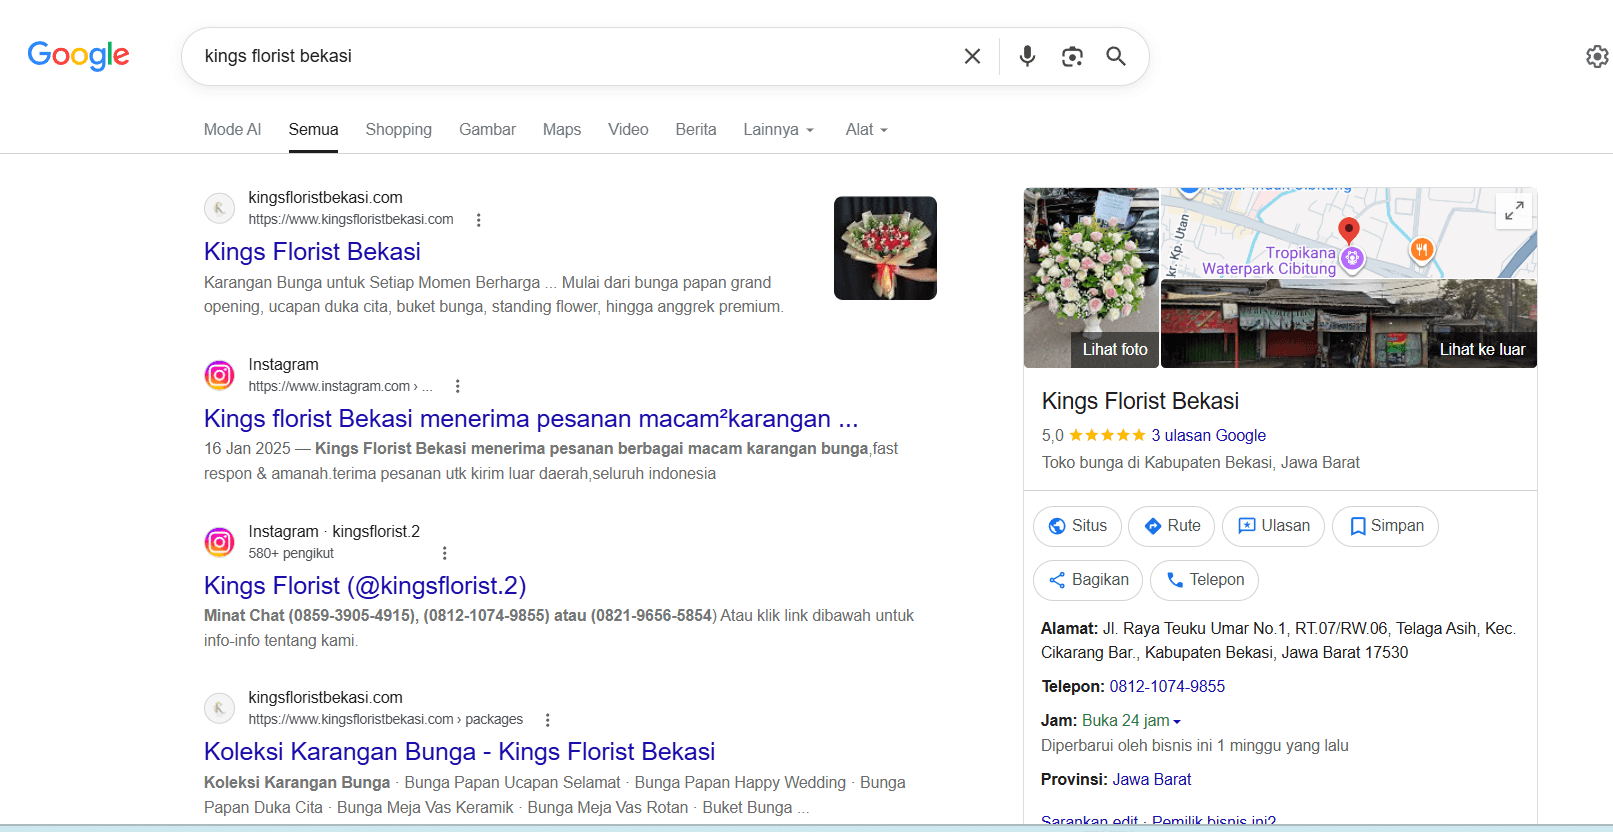The height and width of the screenshot is (832, 1613).
Task: Switch to Mode AI tab
Action: pos(232,130)
